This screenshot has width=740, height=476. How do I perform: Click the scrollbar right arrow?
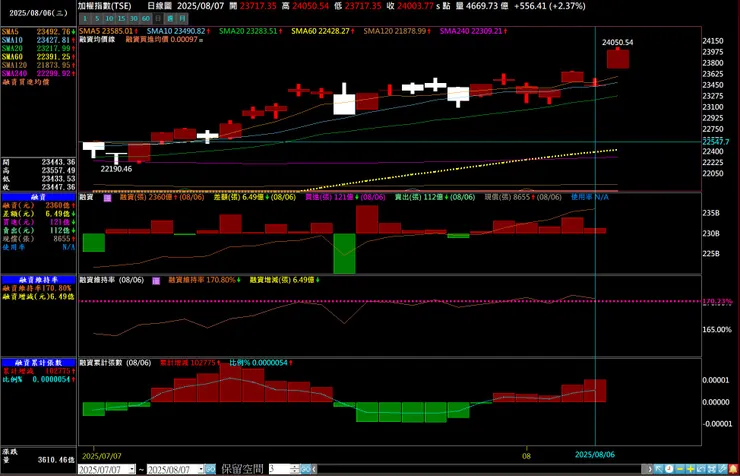click(650, 469)
